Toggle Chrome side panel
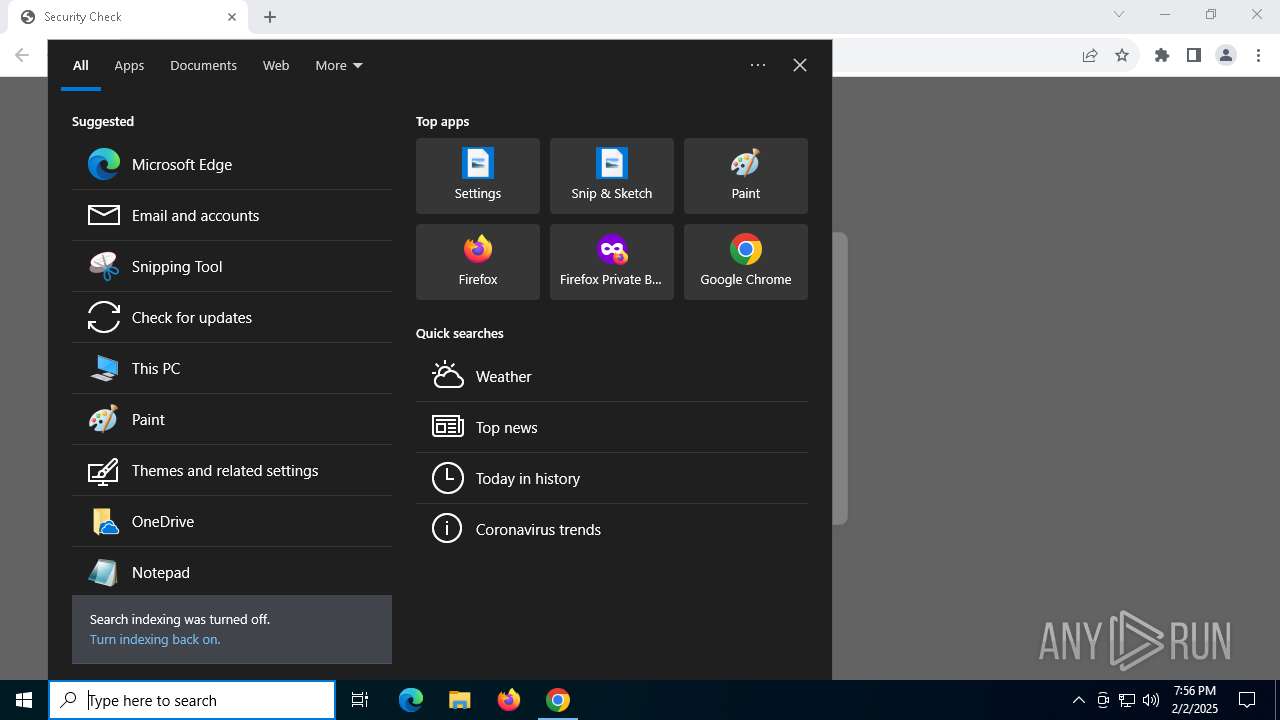Image resolution: width=1280 pixels, height=720 pixels. (x=1194, y=55)
